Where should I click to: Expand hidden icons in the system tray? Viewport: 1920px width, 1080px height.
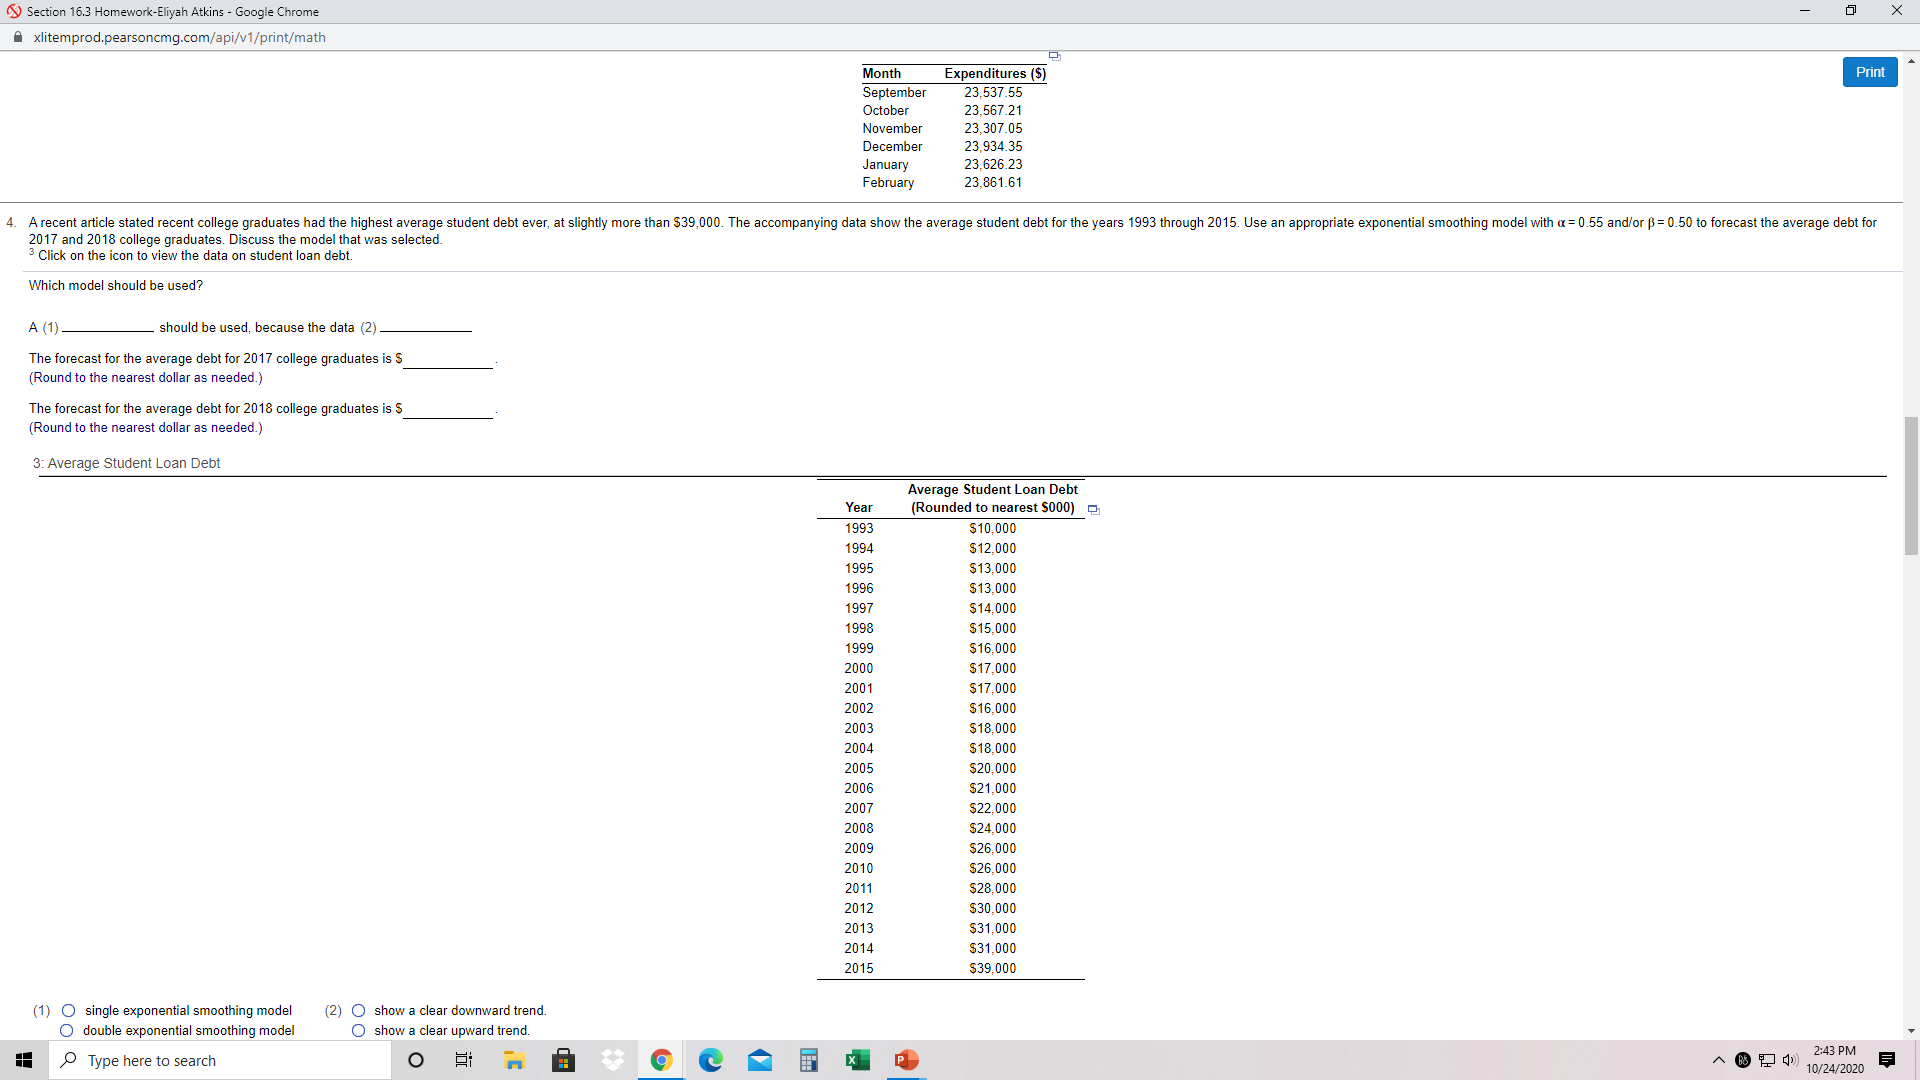click(1717, 1060)
